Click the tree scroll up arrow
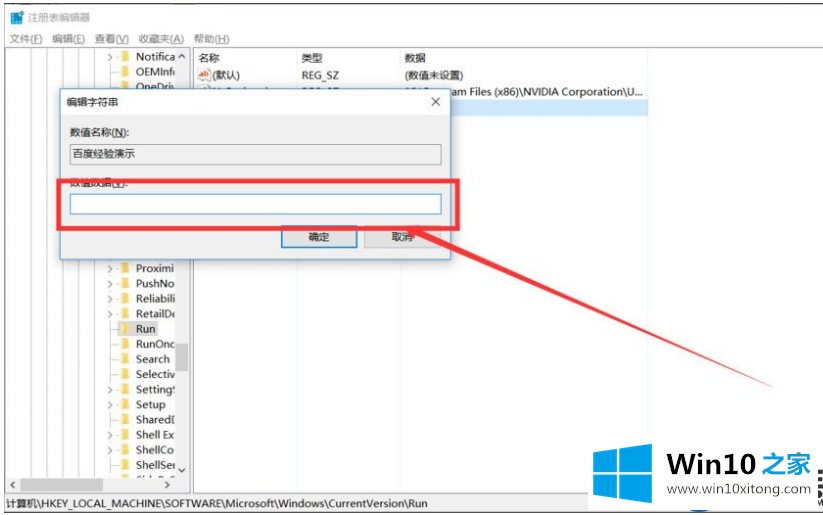 click(182, 56)
